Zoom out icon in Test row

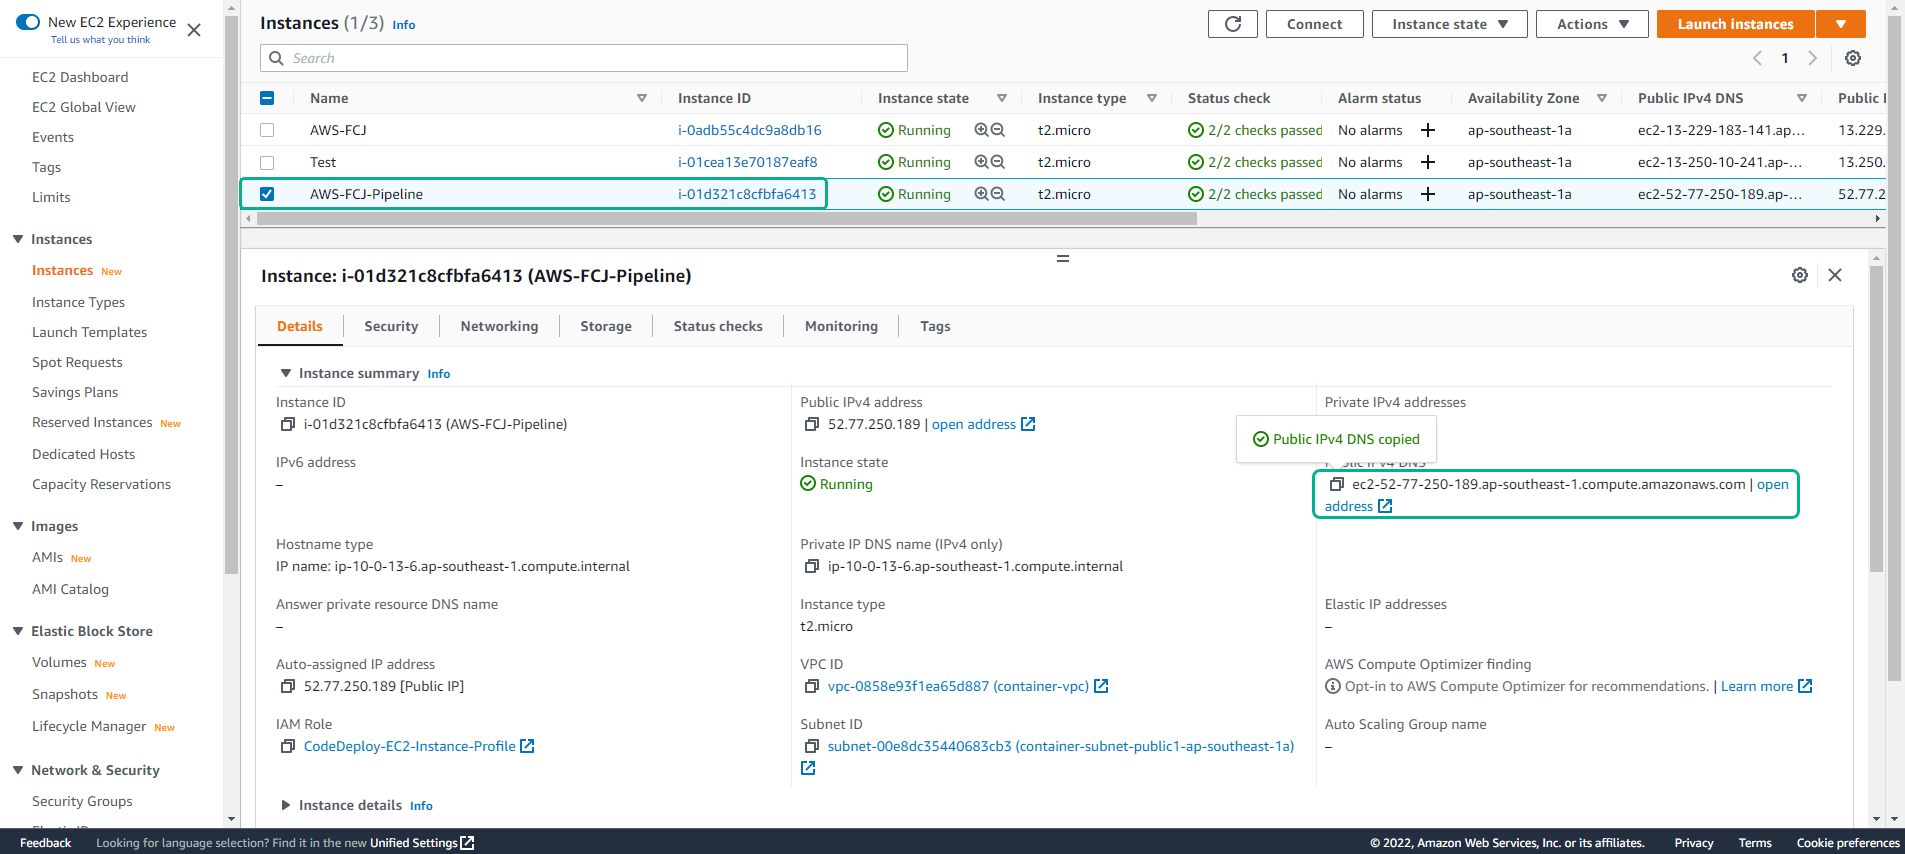point(997,162)
